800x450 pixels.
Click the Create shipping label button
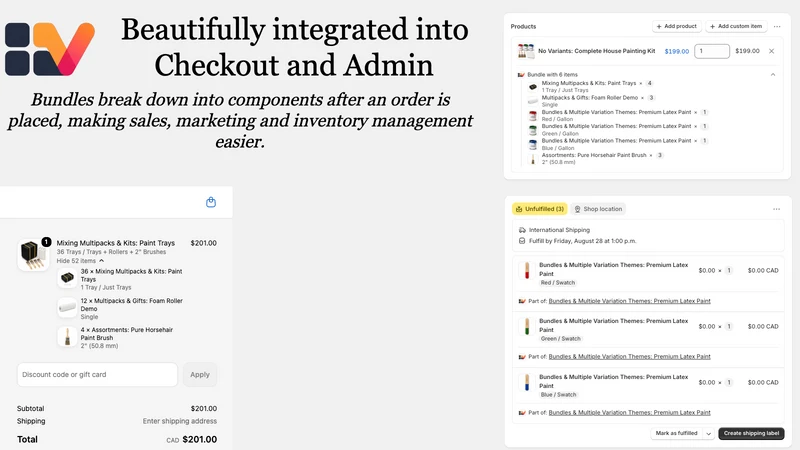[751, 434]
